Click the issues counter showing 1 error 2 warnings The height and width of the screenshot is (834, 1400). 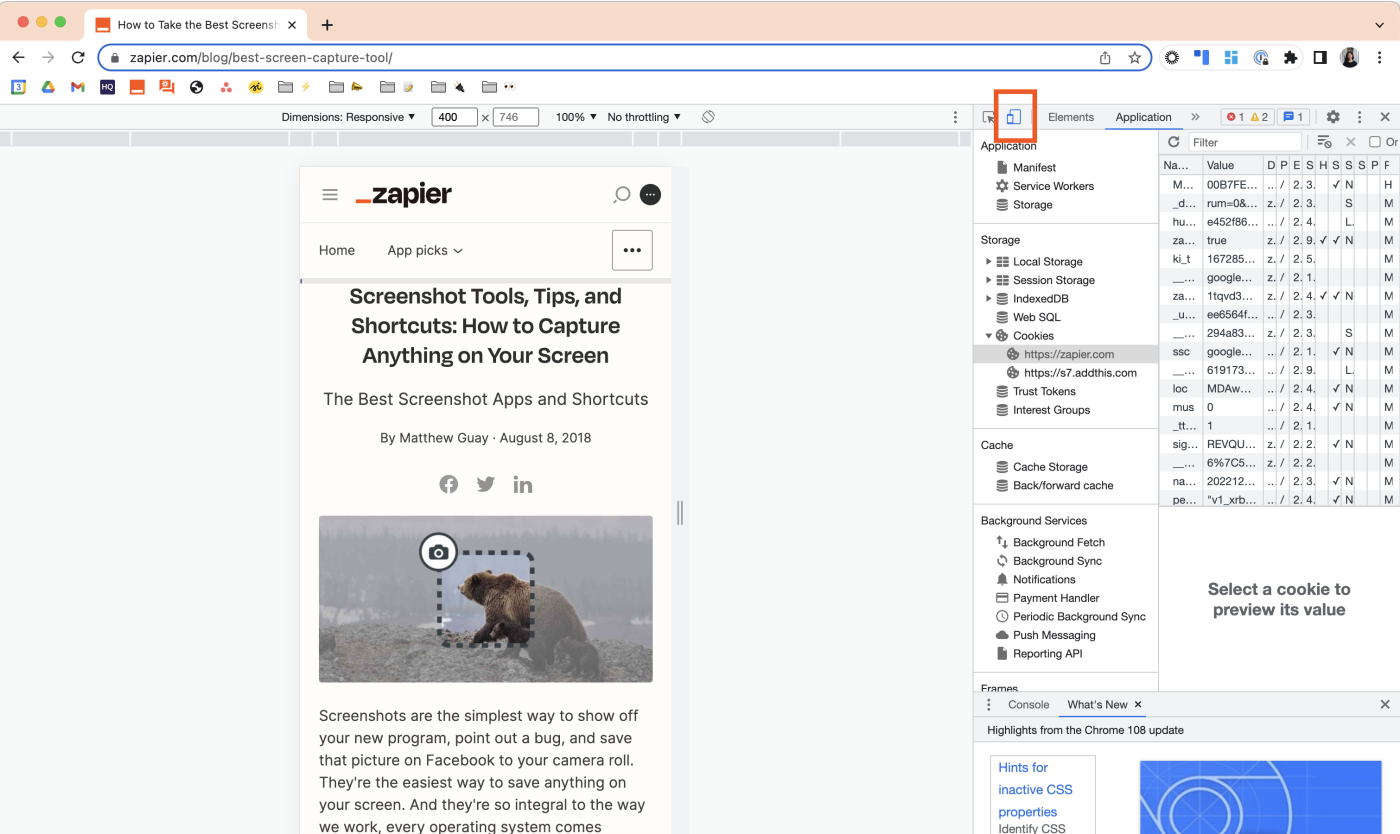[1247, 117]
